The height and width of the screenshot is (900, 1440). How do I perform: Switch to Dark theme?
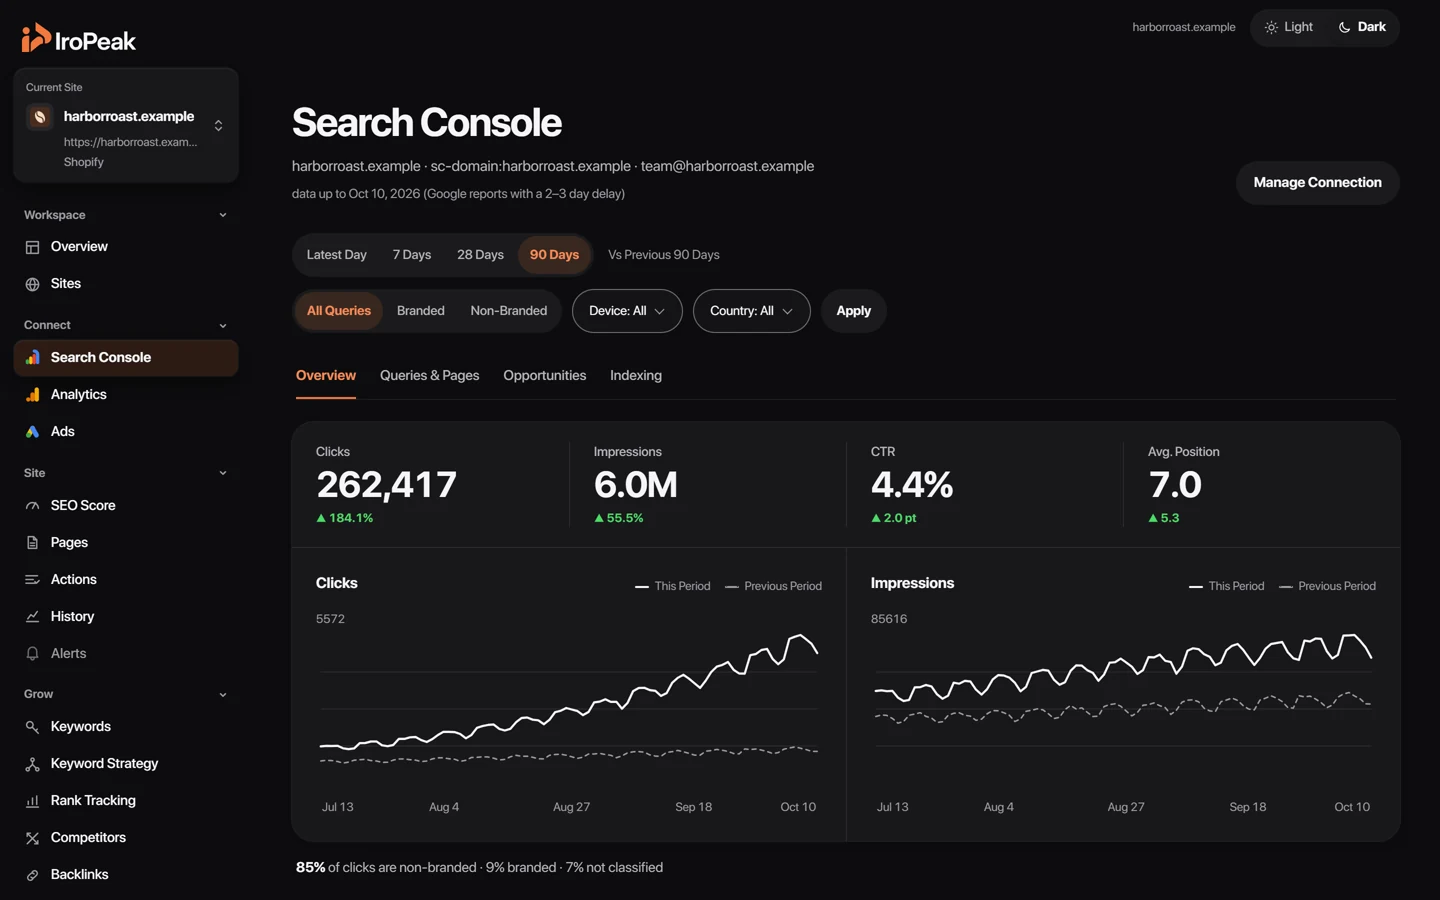coord(1362,27)
